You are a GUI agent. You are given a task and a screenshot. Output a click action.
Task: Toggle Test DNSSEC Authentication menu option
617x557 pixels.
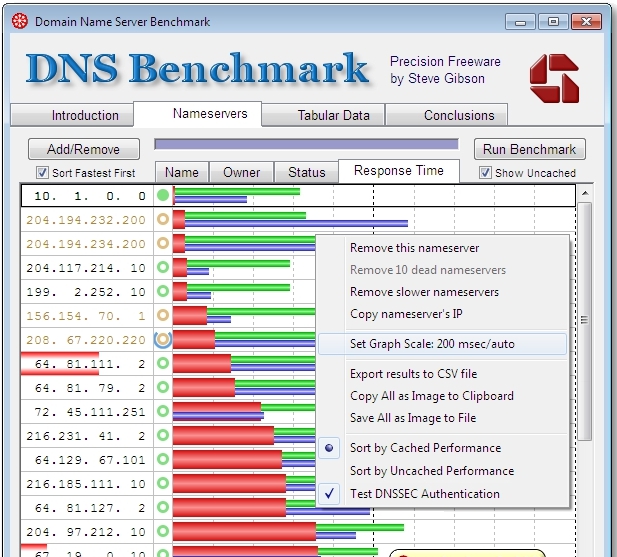[443, 493]
